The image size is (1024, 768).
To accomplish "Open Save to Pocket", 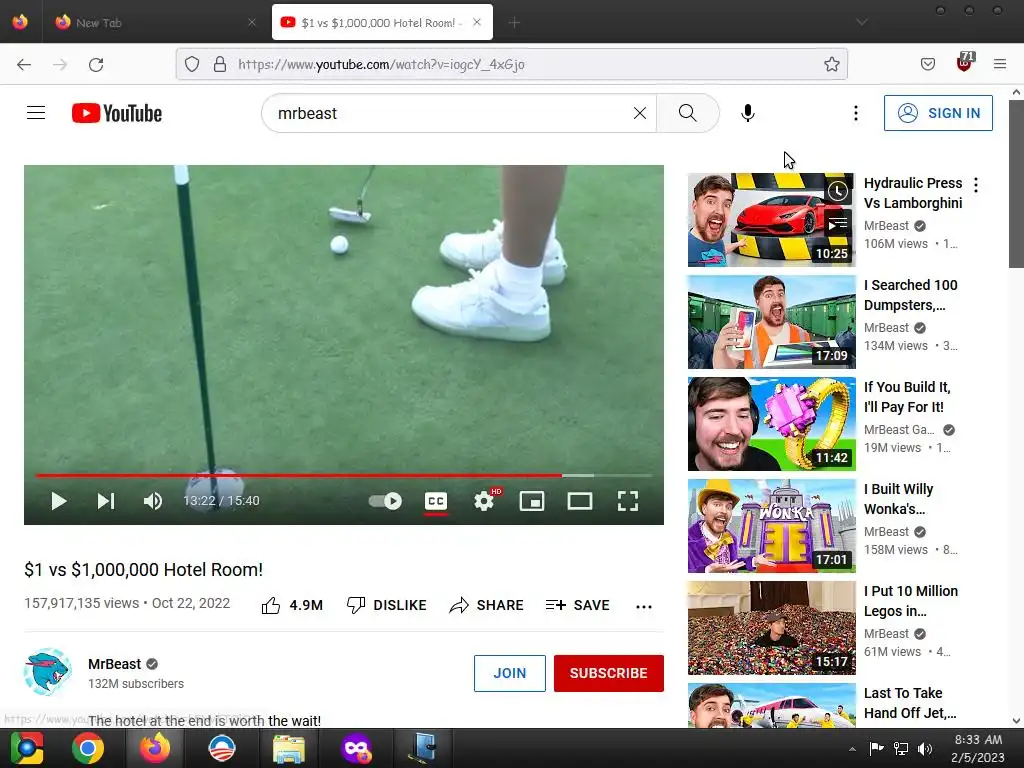I will [928, 64].
